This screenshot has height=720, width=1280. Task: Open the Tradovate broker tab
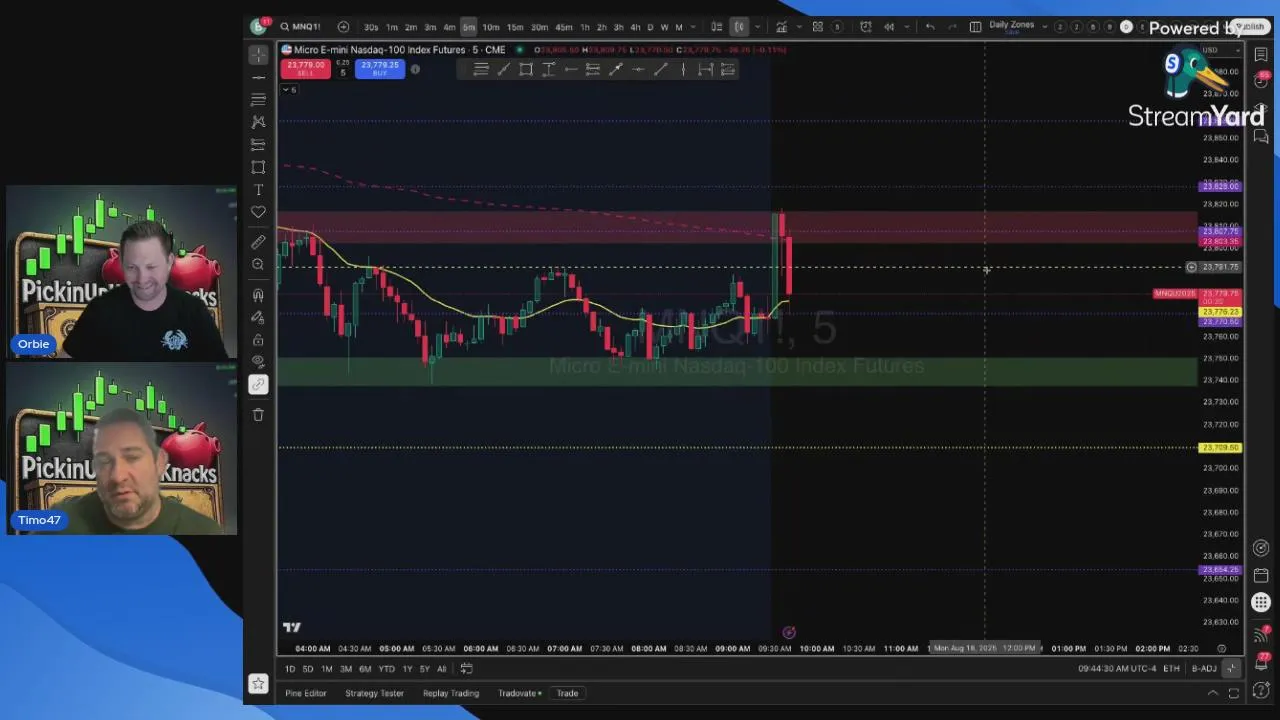coord(519,693)
